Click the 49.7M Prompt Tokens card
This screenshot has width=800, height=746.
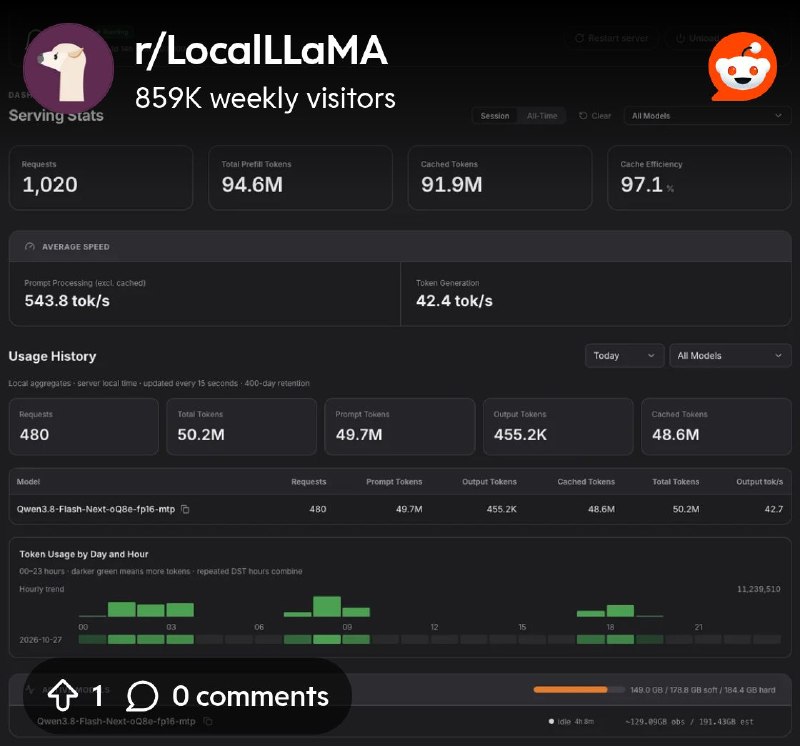point(399,427)
